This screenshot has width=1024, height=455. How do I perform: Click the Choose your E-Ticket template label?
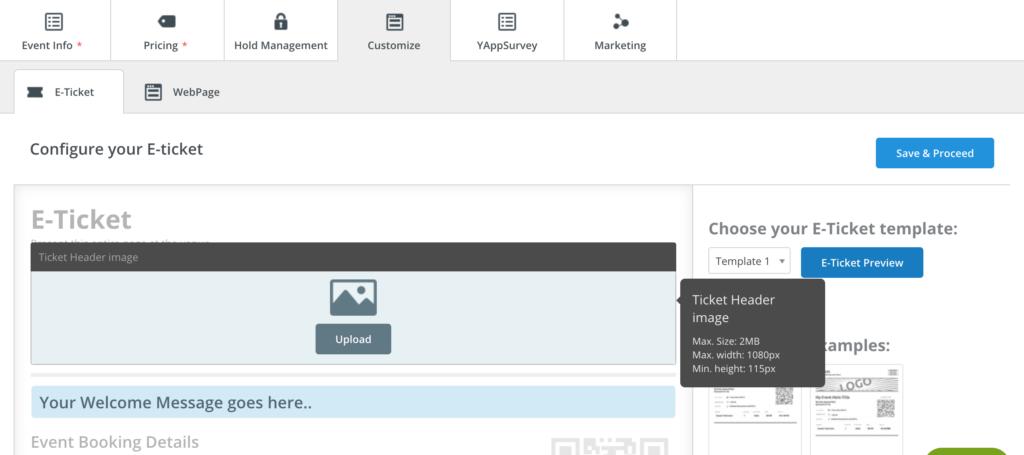[833, 229]
